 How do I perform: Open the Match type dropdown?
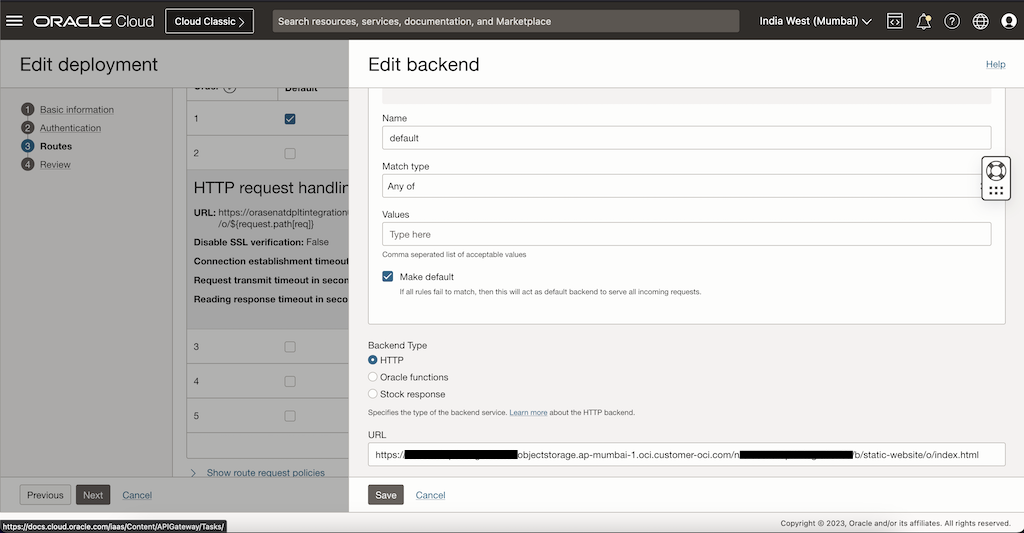[x=686, y=186]
